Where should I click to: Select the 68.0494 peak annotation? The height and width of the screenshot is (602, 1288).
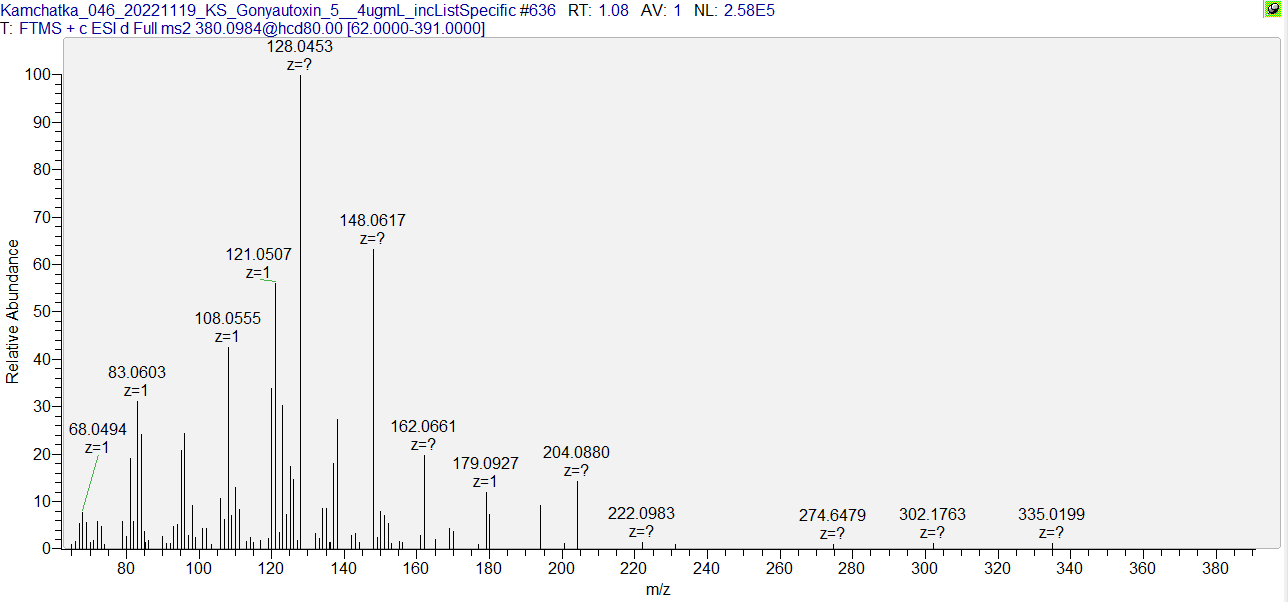point(98,430)
